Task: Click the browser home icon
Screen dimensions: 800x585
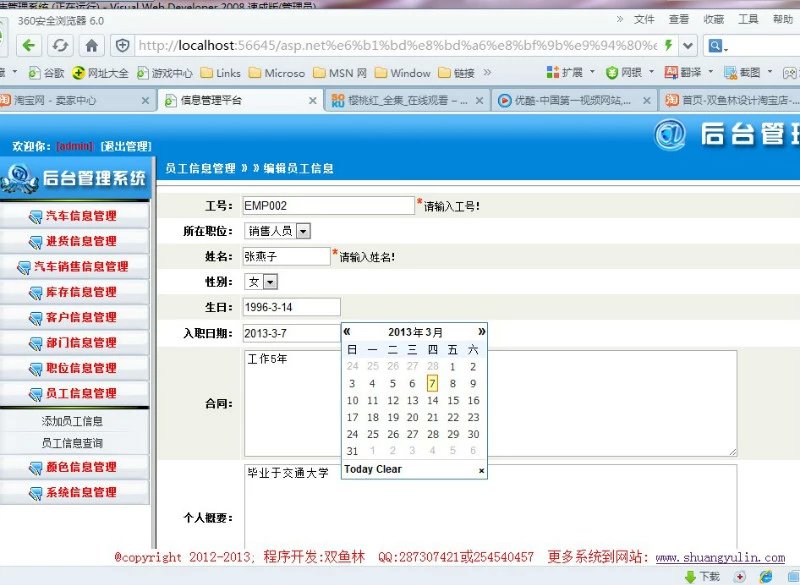Action: click(x=91, y=45)
